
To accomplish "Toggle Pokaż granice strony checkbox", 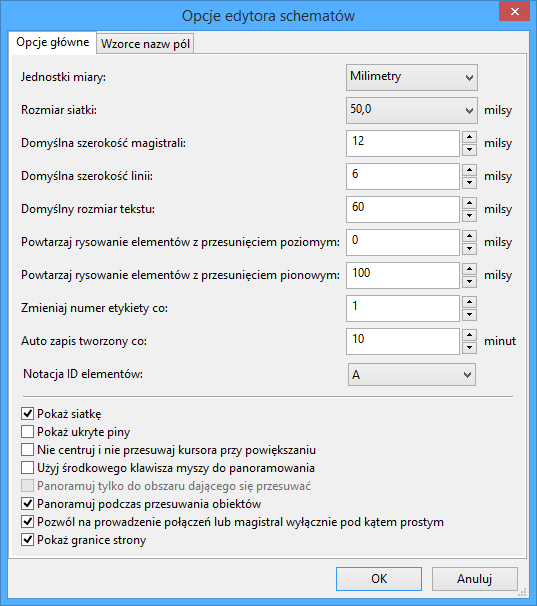I will pos(27,540).
